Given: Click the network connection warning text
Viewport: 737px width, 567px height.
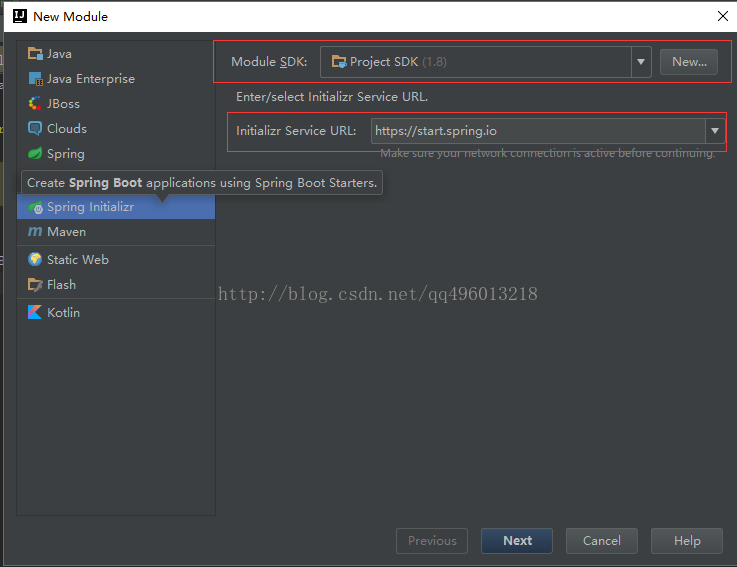Looking at the screenshot, I should point(548,153).
